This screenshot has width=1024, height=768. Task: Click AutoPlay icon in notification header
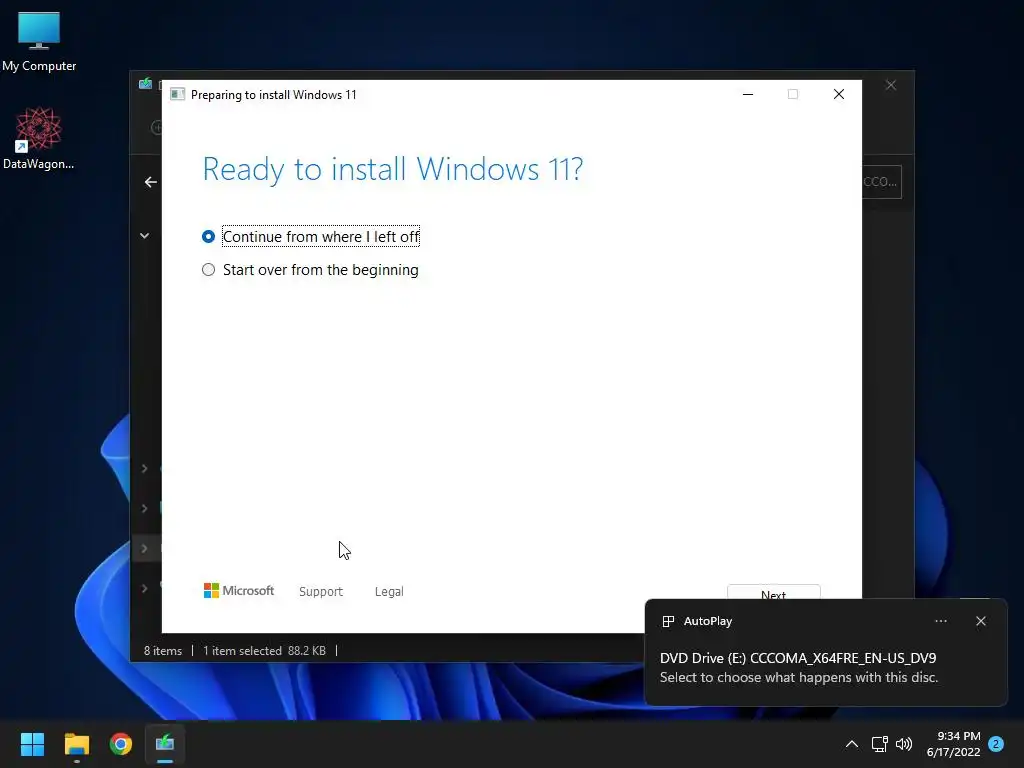(668, 621)
